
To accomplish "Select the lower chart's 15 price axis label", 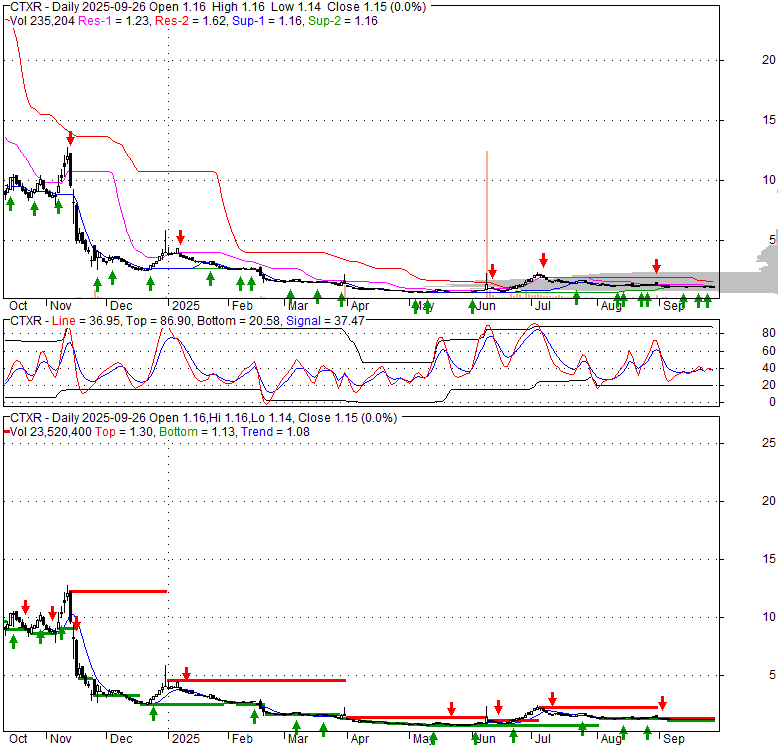I will pos(769,559).
